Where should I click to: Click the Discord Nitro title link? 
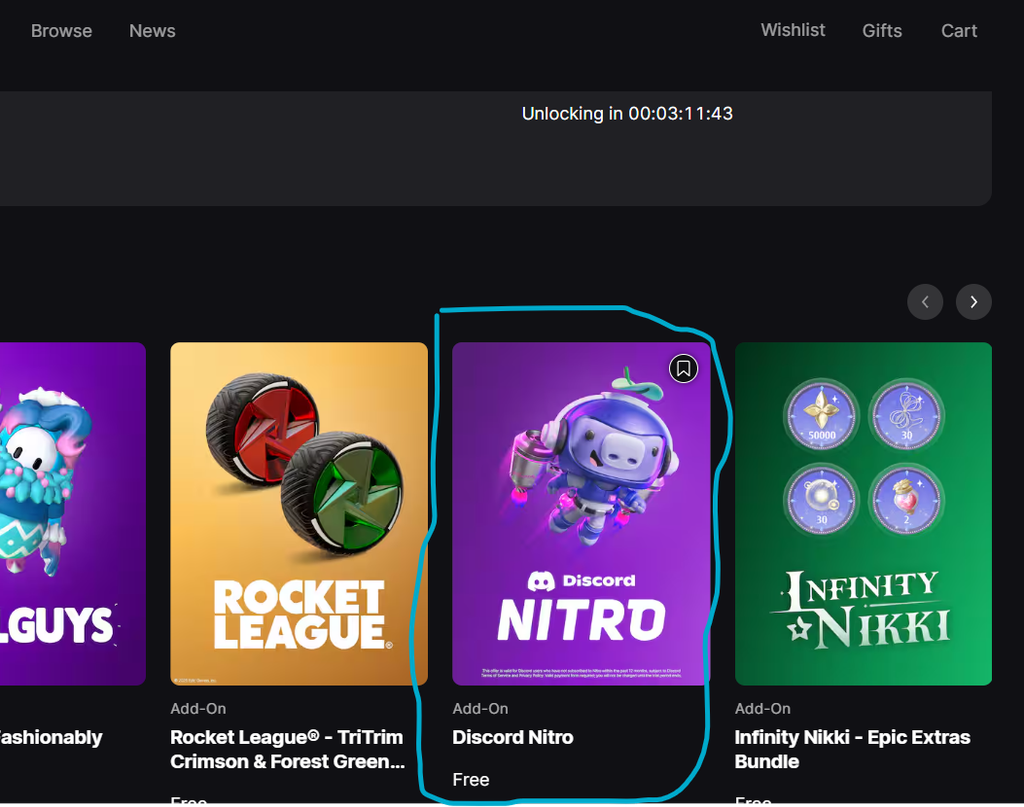(x=513, y=737)
